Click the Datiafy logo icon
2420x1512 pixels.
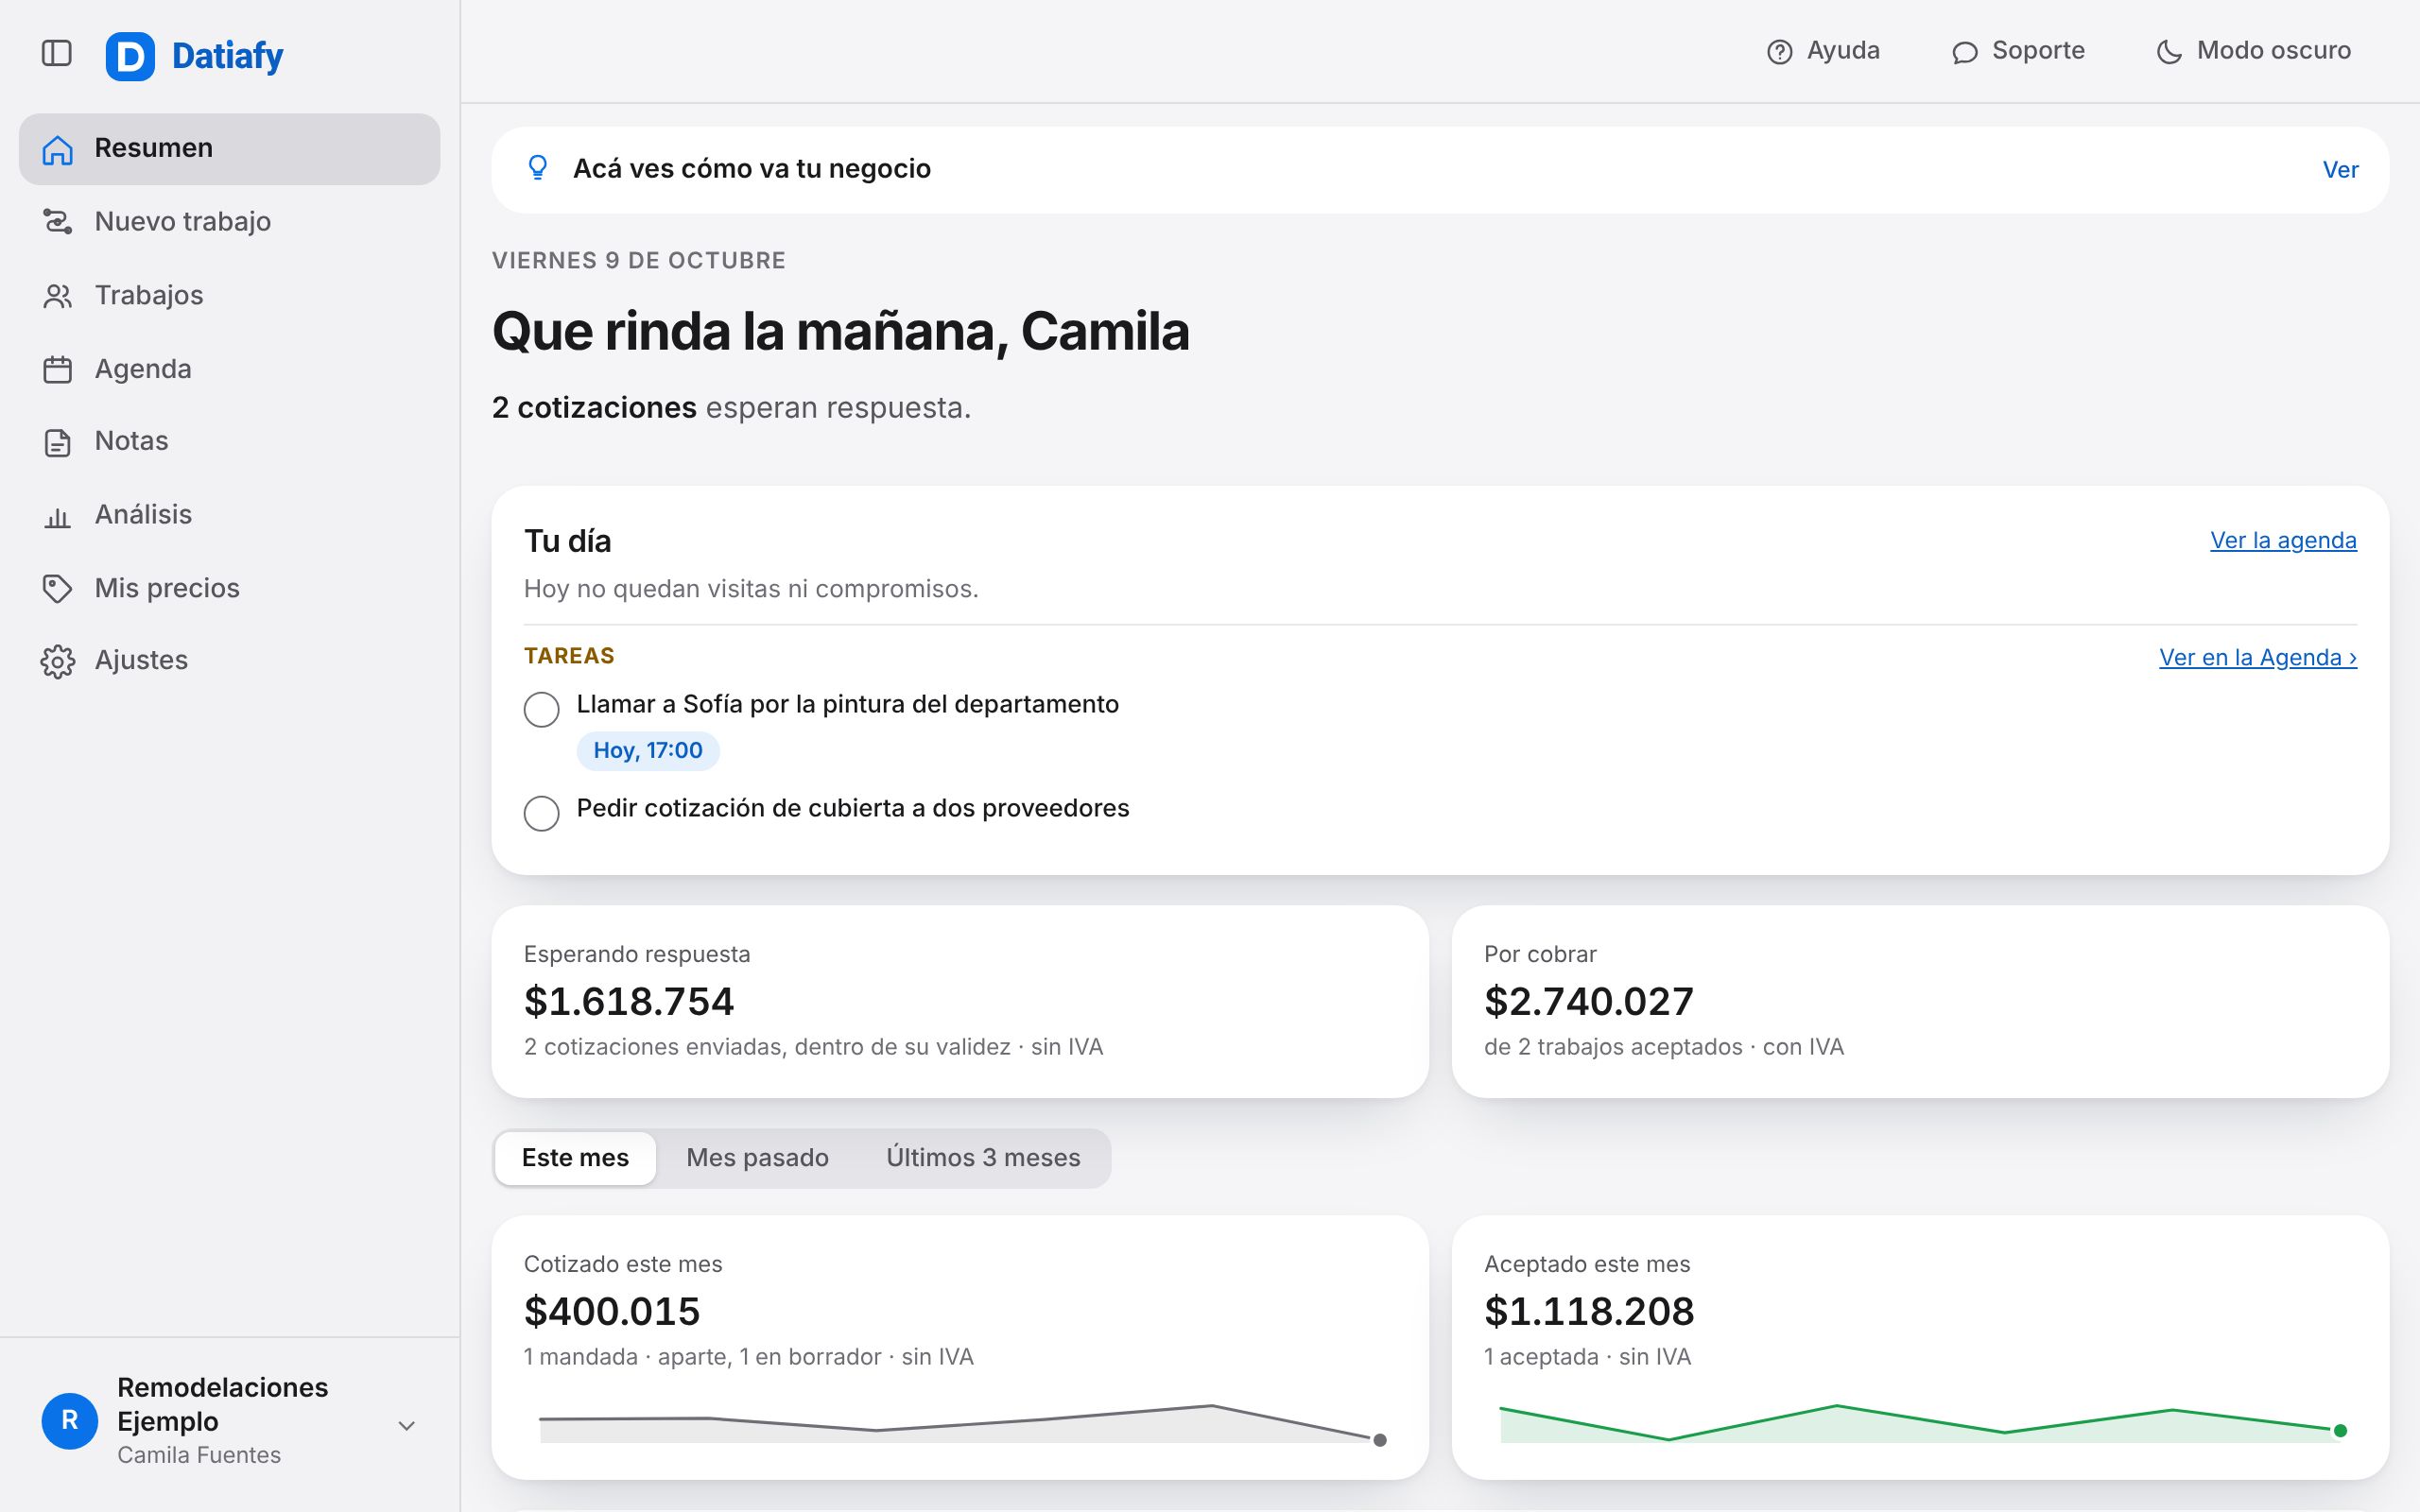(x=130, y=56)
